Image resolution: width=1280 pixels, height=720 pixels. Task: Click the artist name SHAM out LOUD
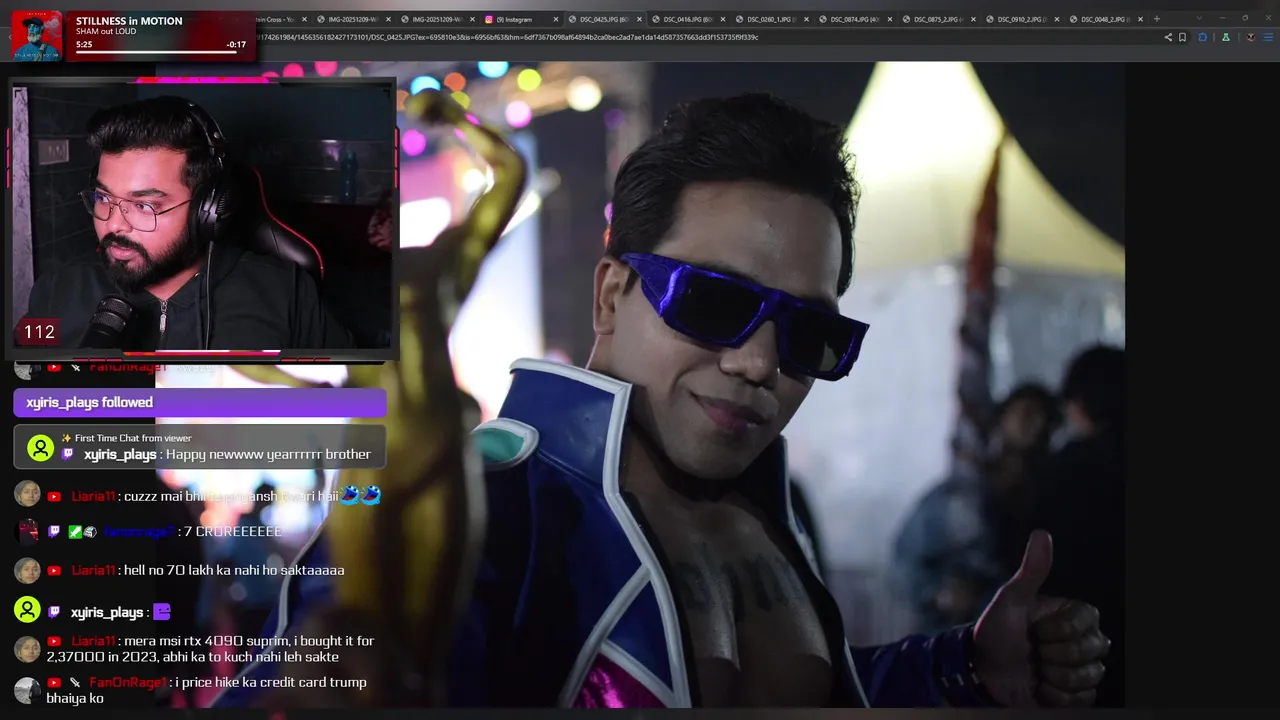(x=106, y=31)
